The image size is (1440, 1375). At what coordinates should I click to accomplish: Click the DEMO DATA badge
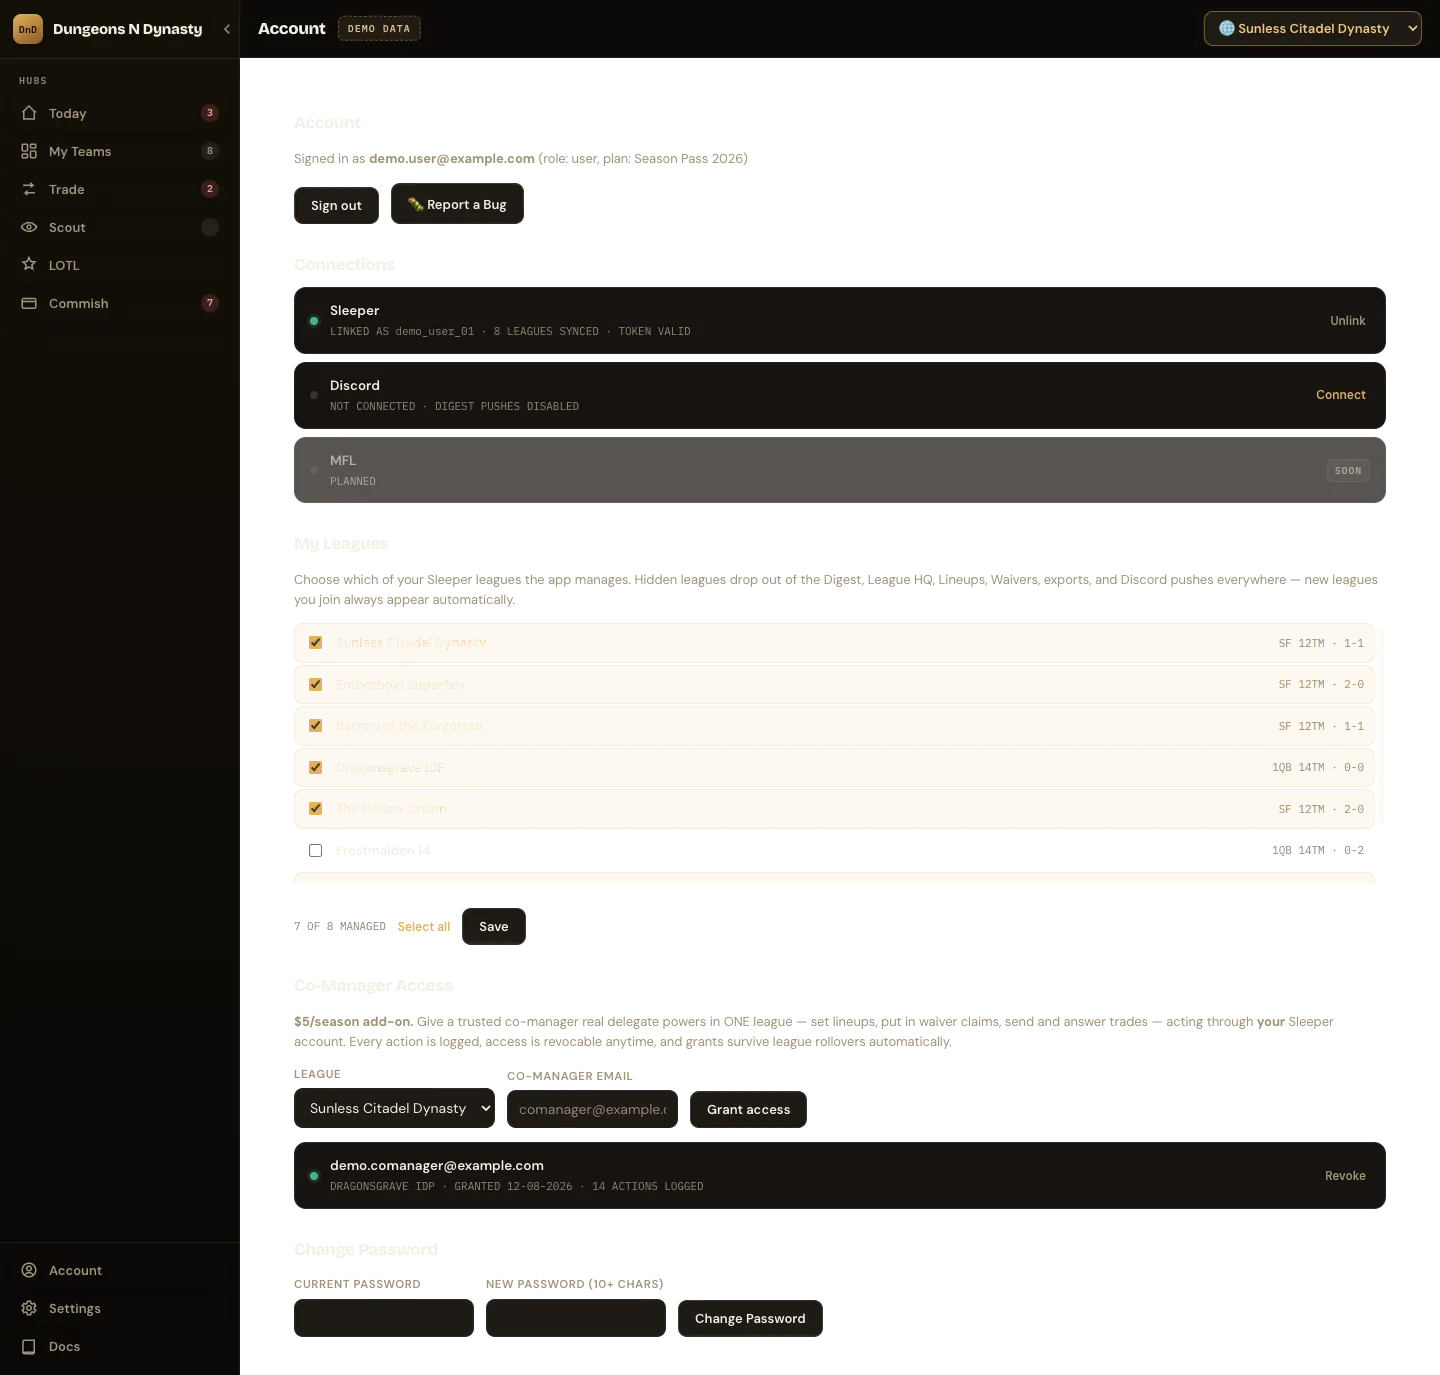point(379,29)
